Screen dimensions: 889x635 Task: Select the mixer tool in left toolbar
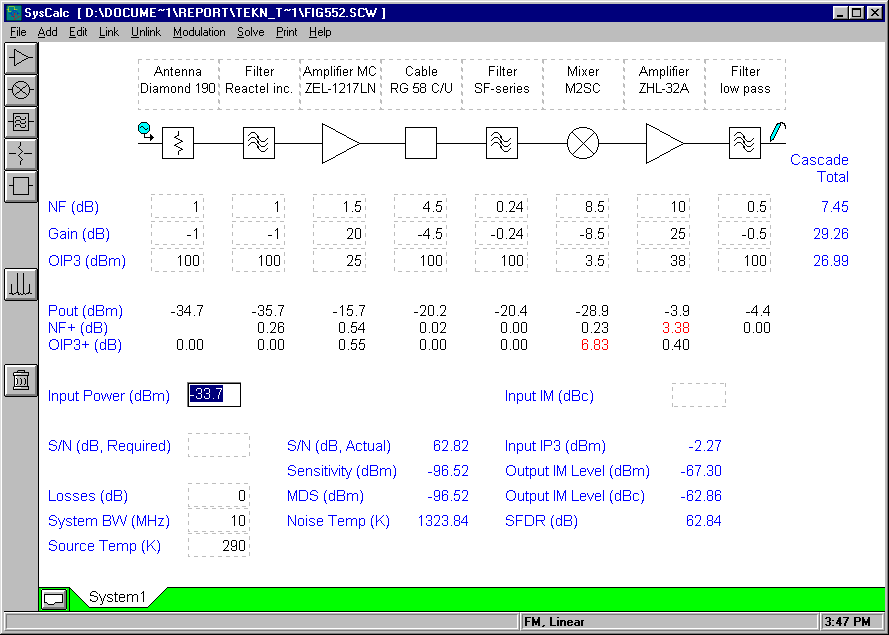pos(20,90)
